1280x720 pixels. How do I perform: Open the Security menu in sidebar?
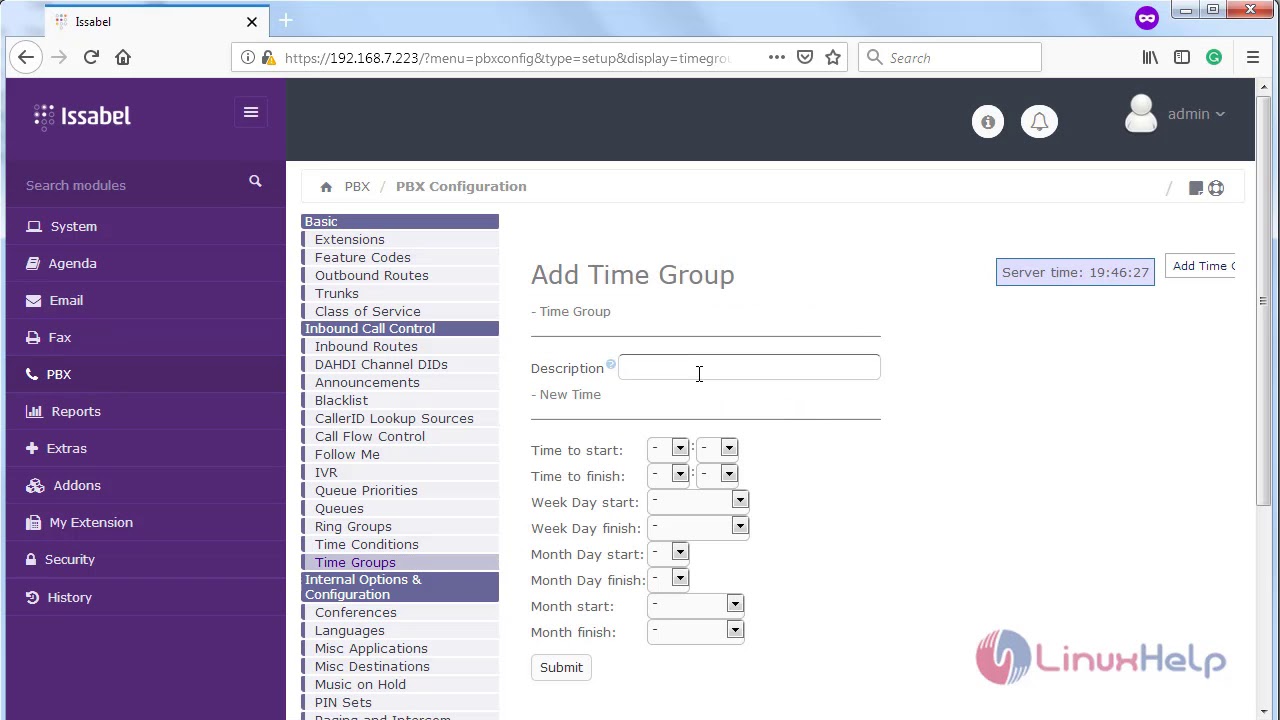click(x=145, y=559)
